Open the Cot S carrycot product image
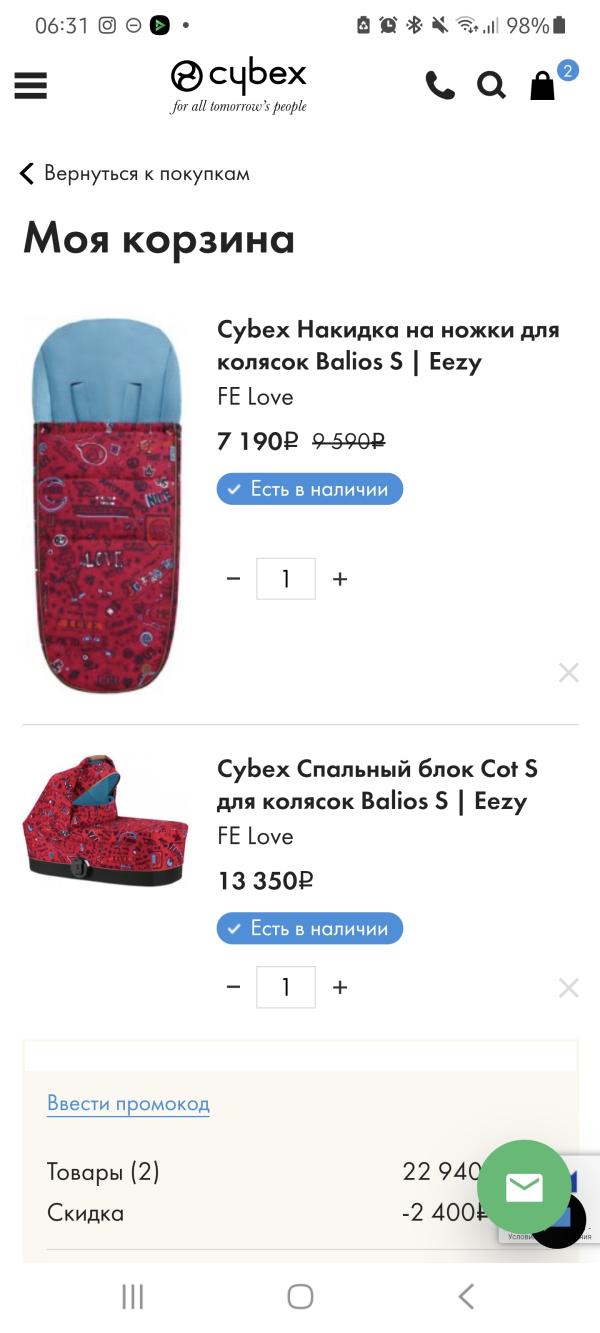Image resolution: width=600 pixels, height=1333 pixels. click(106, 822)
